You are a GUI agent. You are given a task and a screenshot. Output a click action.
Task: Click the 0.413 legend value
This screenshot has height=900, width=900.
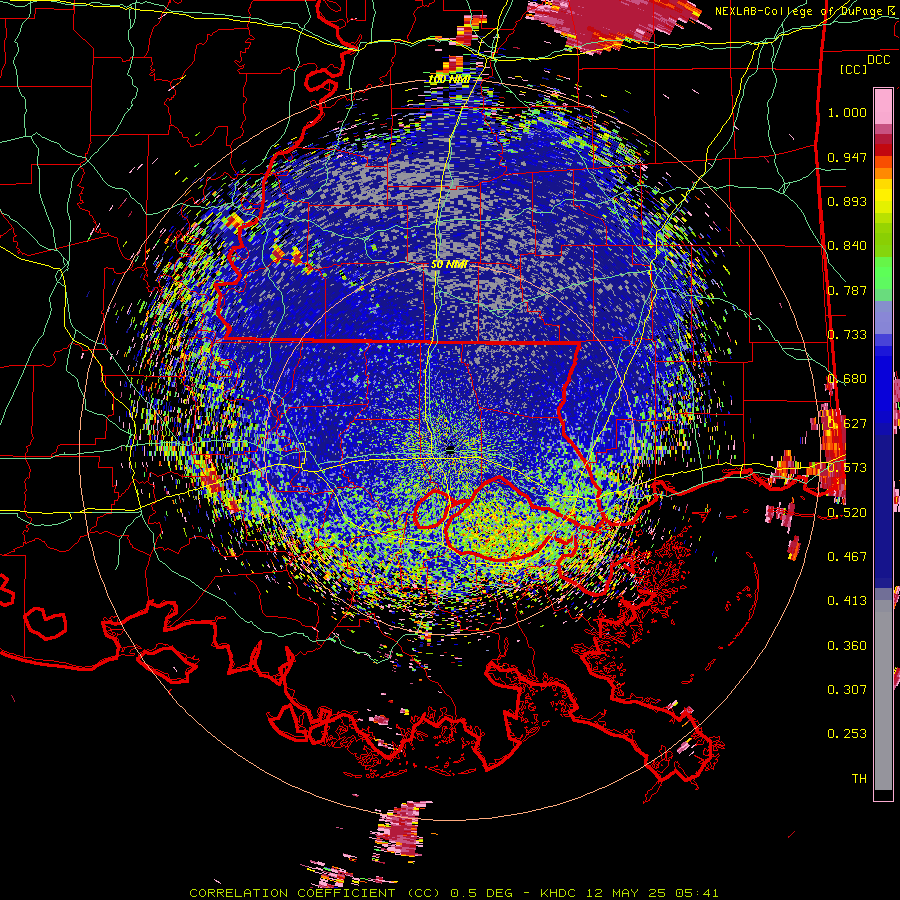click(x=847, y=600)
